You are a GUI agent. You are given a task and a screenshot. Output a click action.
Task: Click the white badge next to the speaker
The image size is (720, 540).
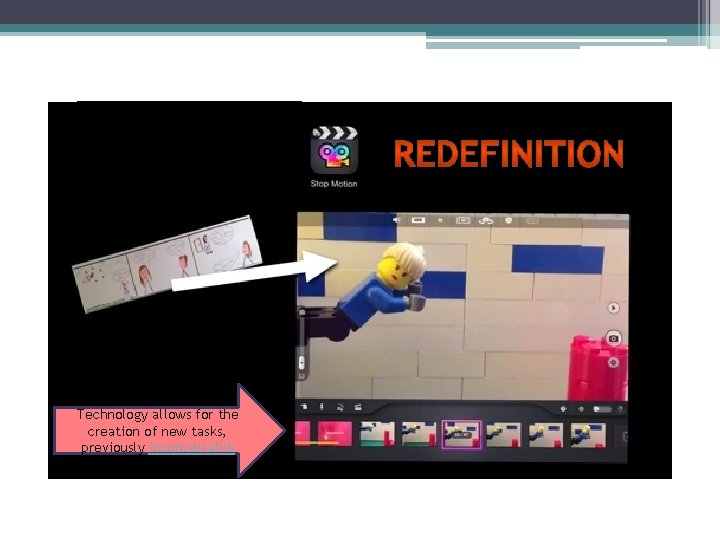(x=418, y=220)
